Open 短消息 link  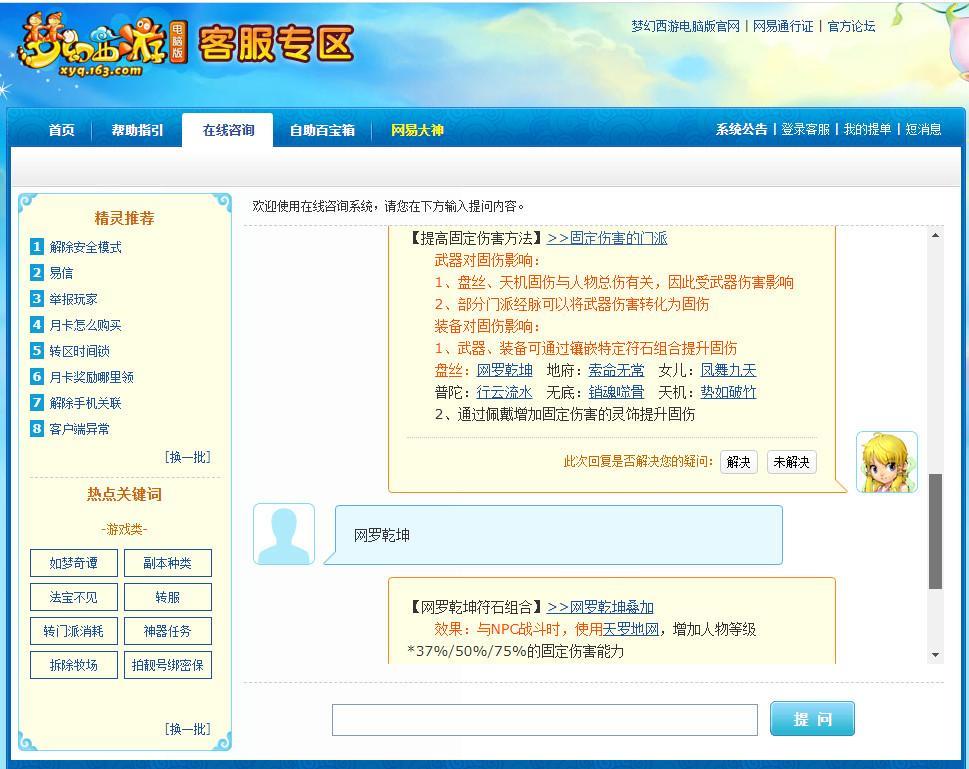tap(923, 129)
